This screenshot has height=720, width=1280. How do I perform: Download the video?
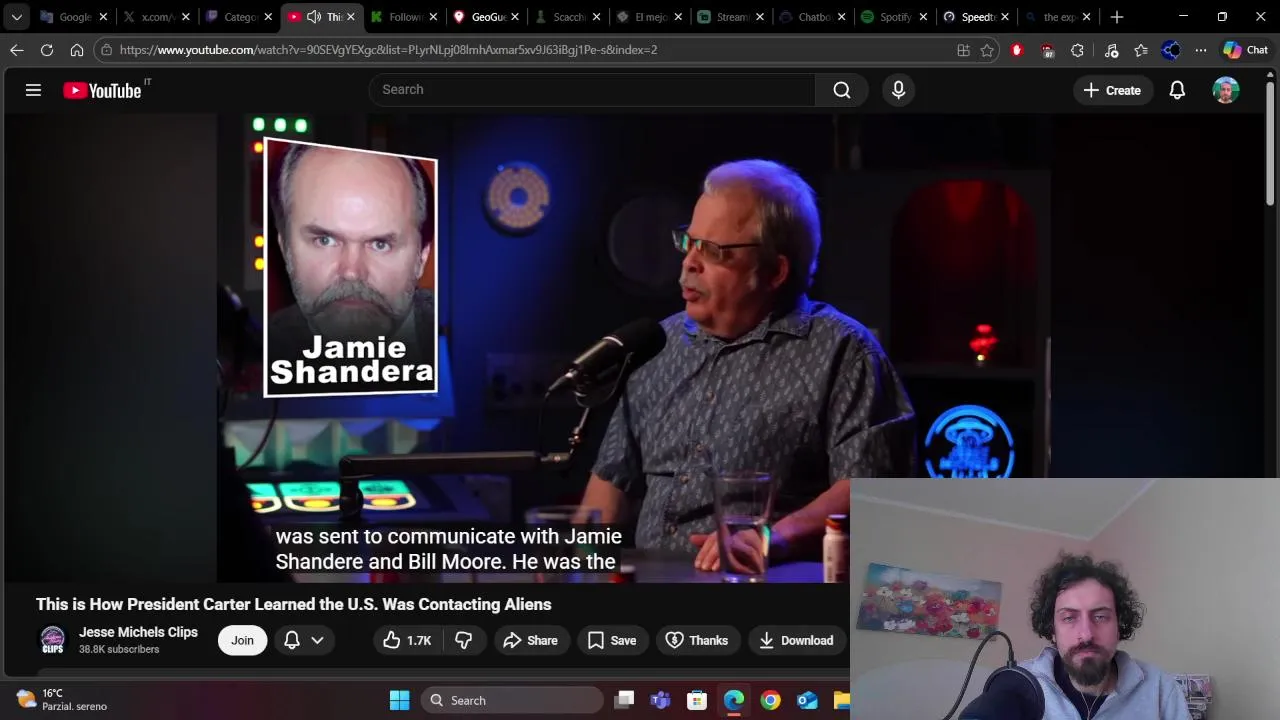796,640
